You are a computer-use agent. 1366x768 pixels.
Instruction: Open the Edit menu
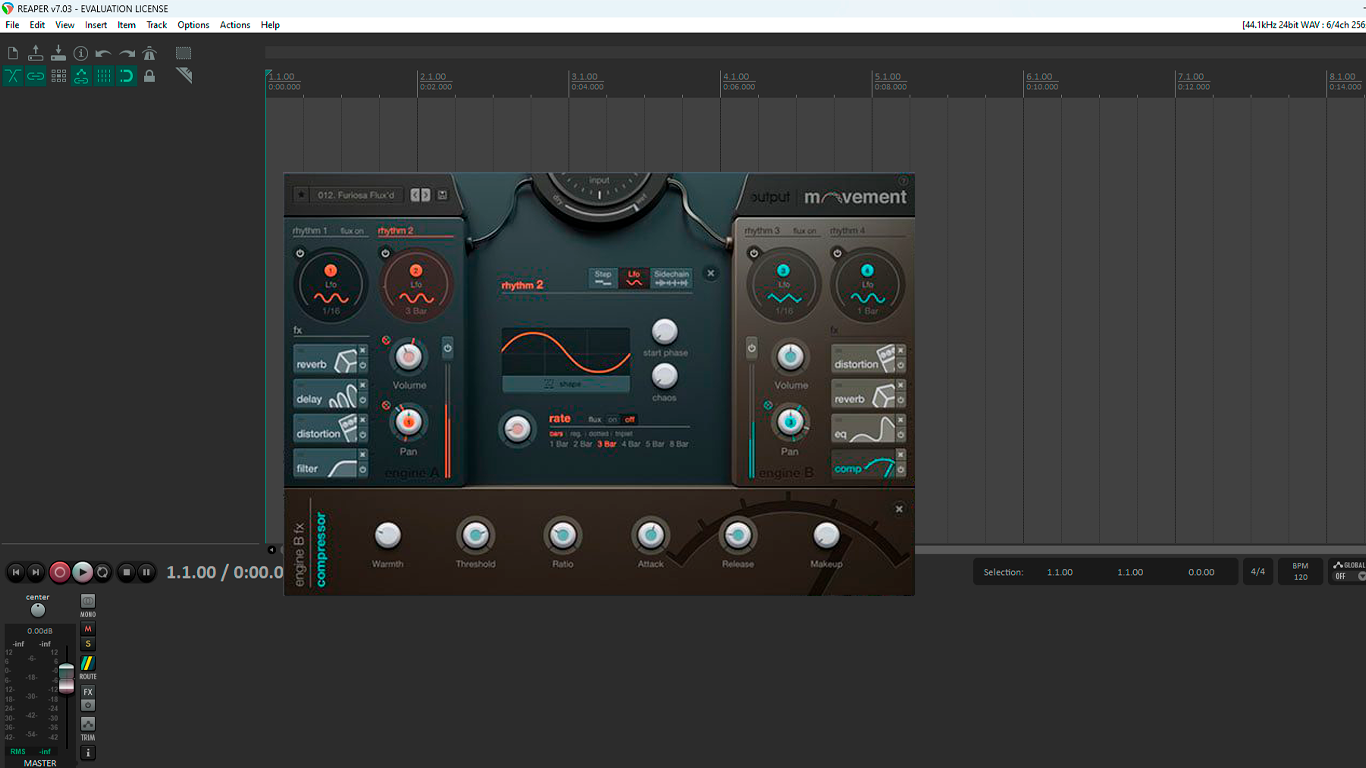coord(37,25)
